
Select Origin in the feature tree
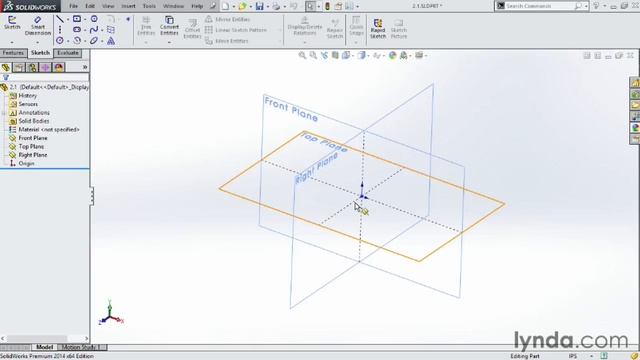tap(26, 164)
